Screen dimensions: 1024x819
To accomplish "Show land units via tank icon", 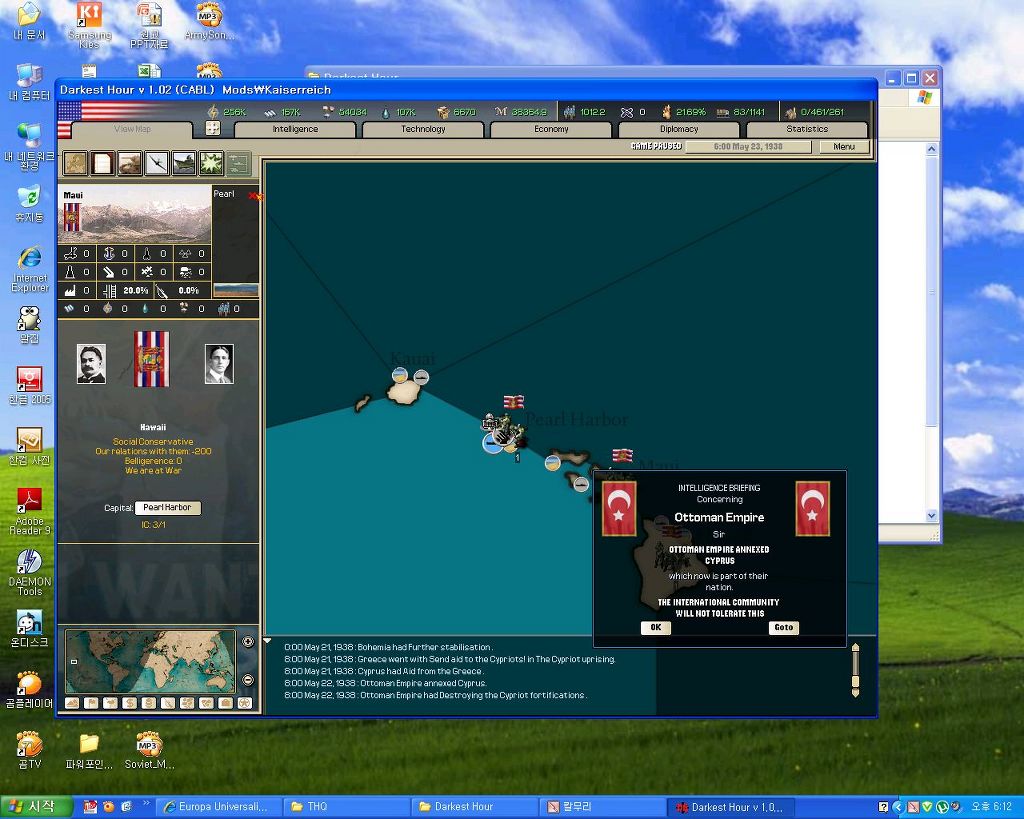I will pos(129,163).
